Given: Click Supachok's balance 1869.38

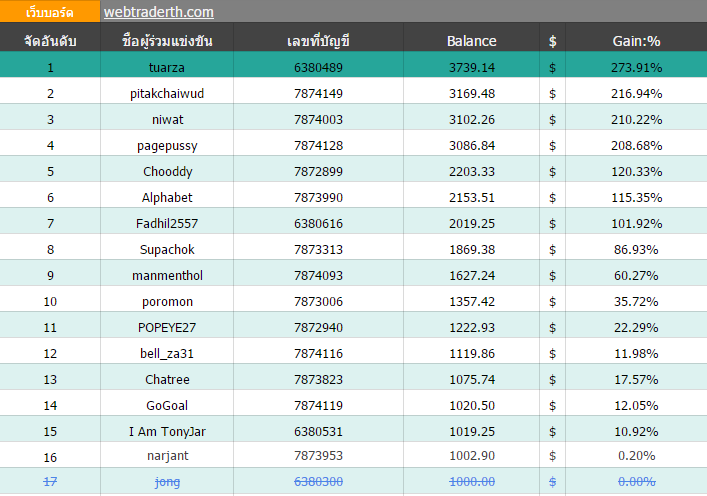Looking at the screenshot, I should point(472,249).
